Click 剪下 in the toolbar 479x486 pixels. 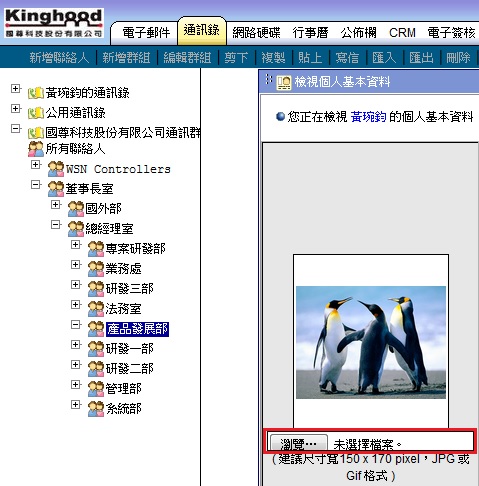236,58
